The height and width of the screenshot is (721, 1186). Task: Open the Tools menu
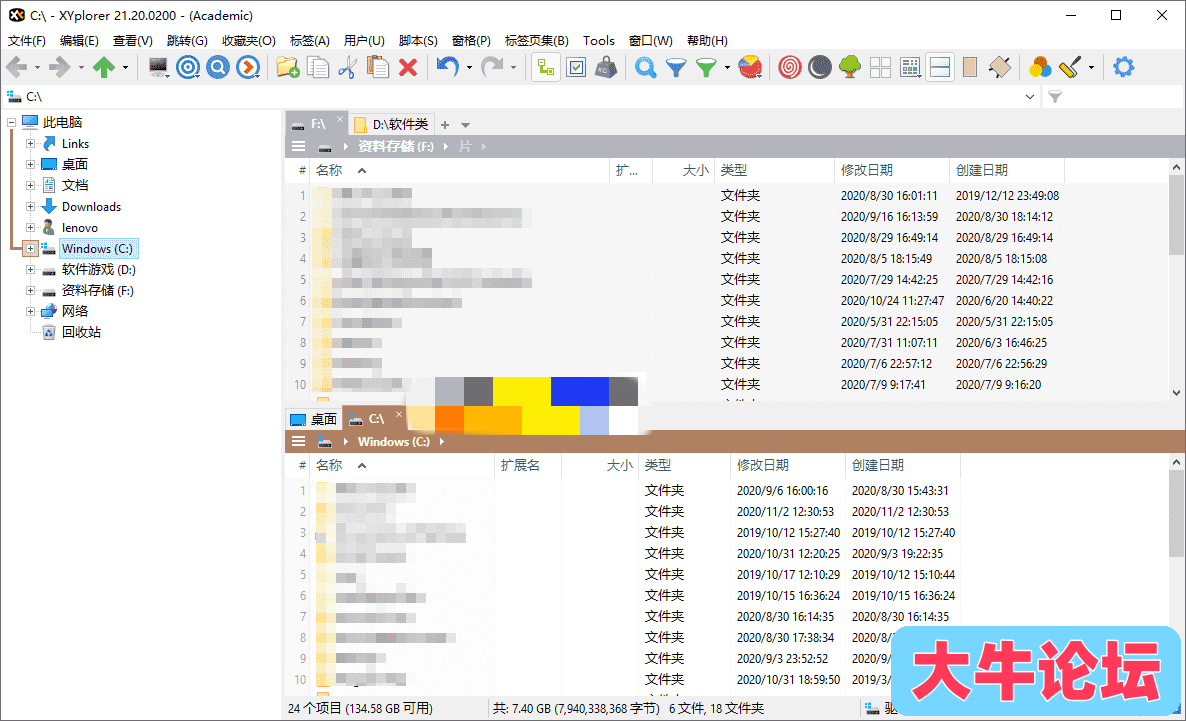pos(598,41)
